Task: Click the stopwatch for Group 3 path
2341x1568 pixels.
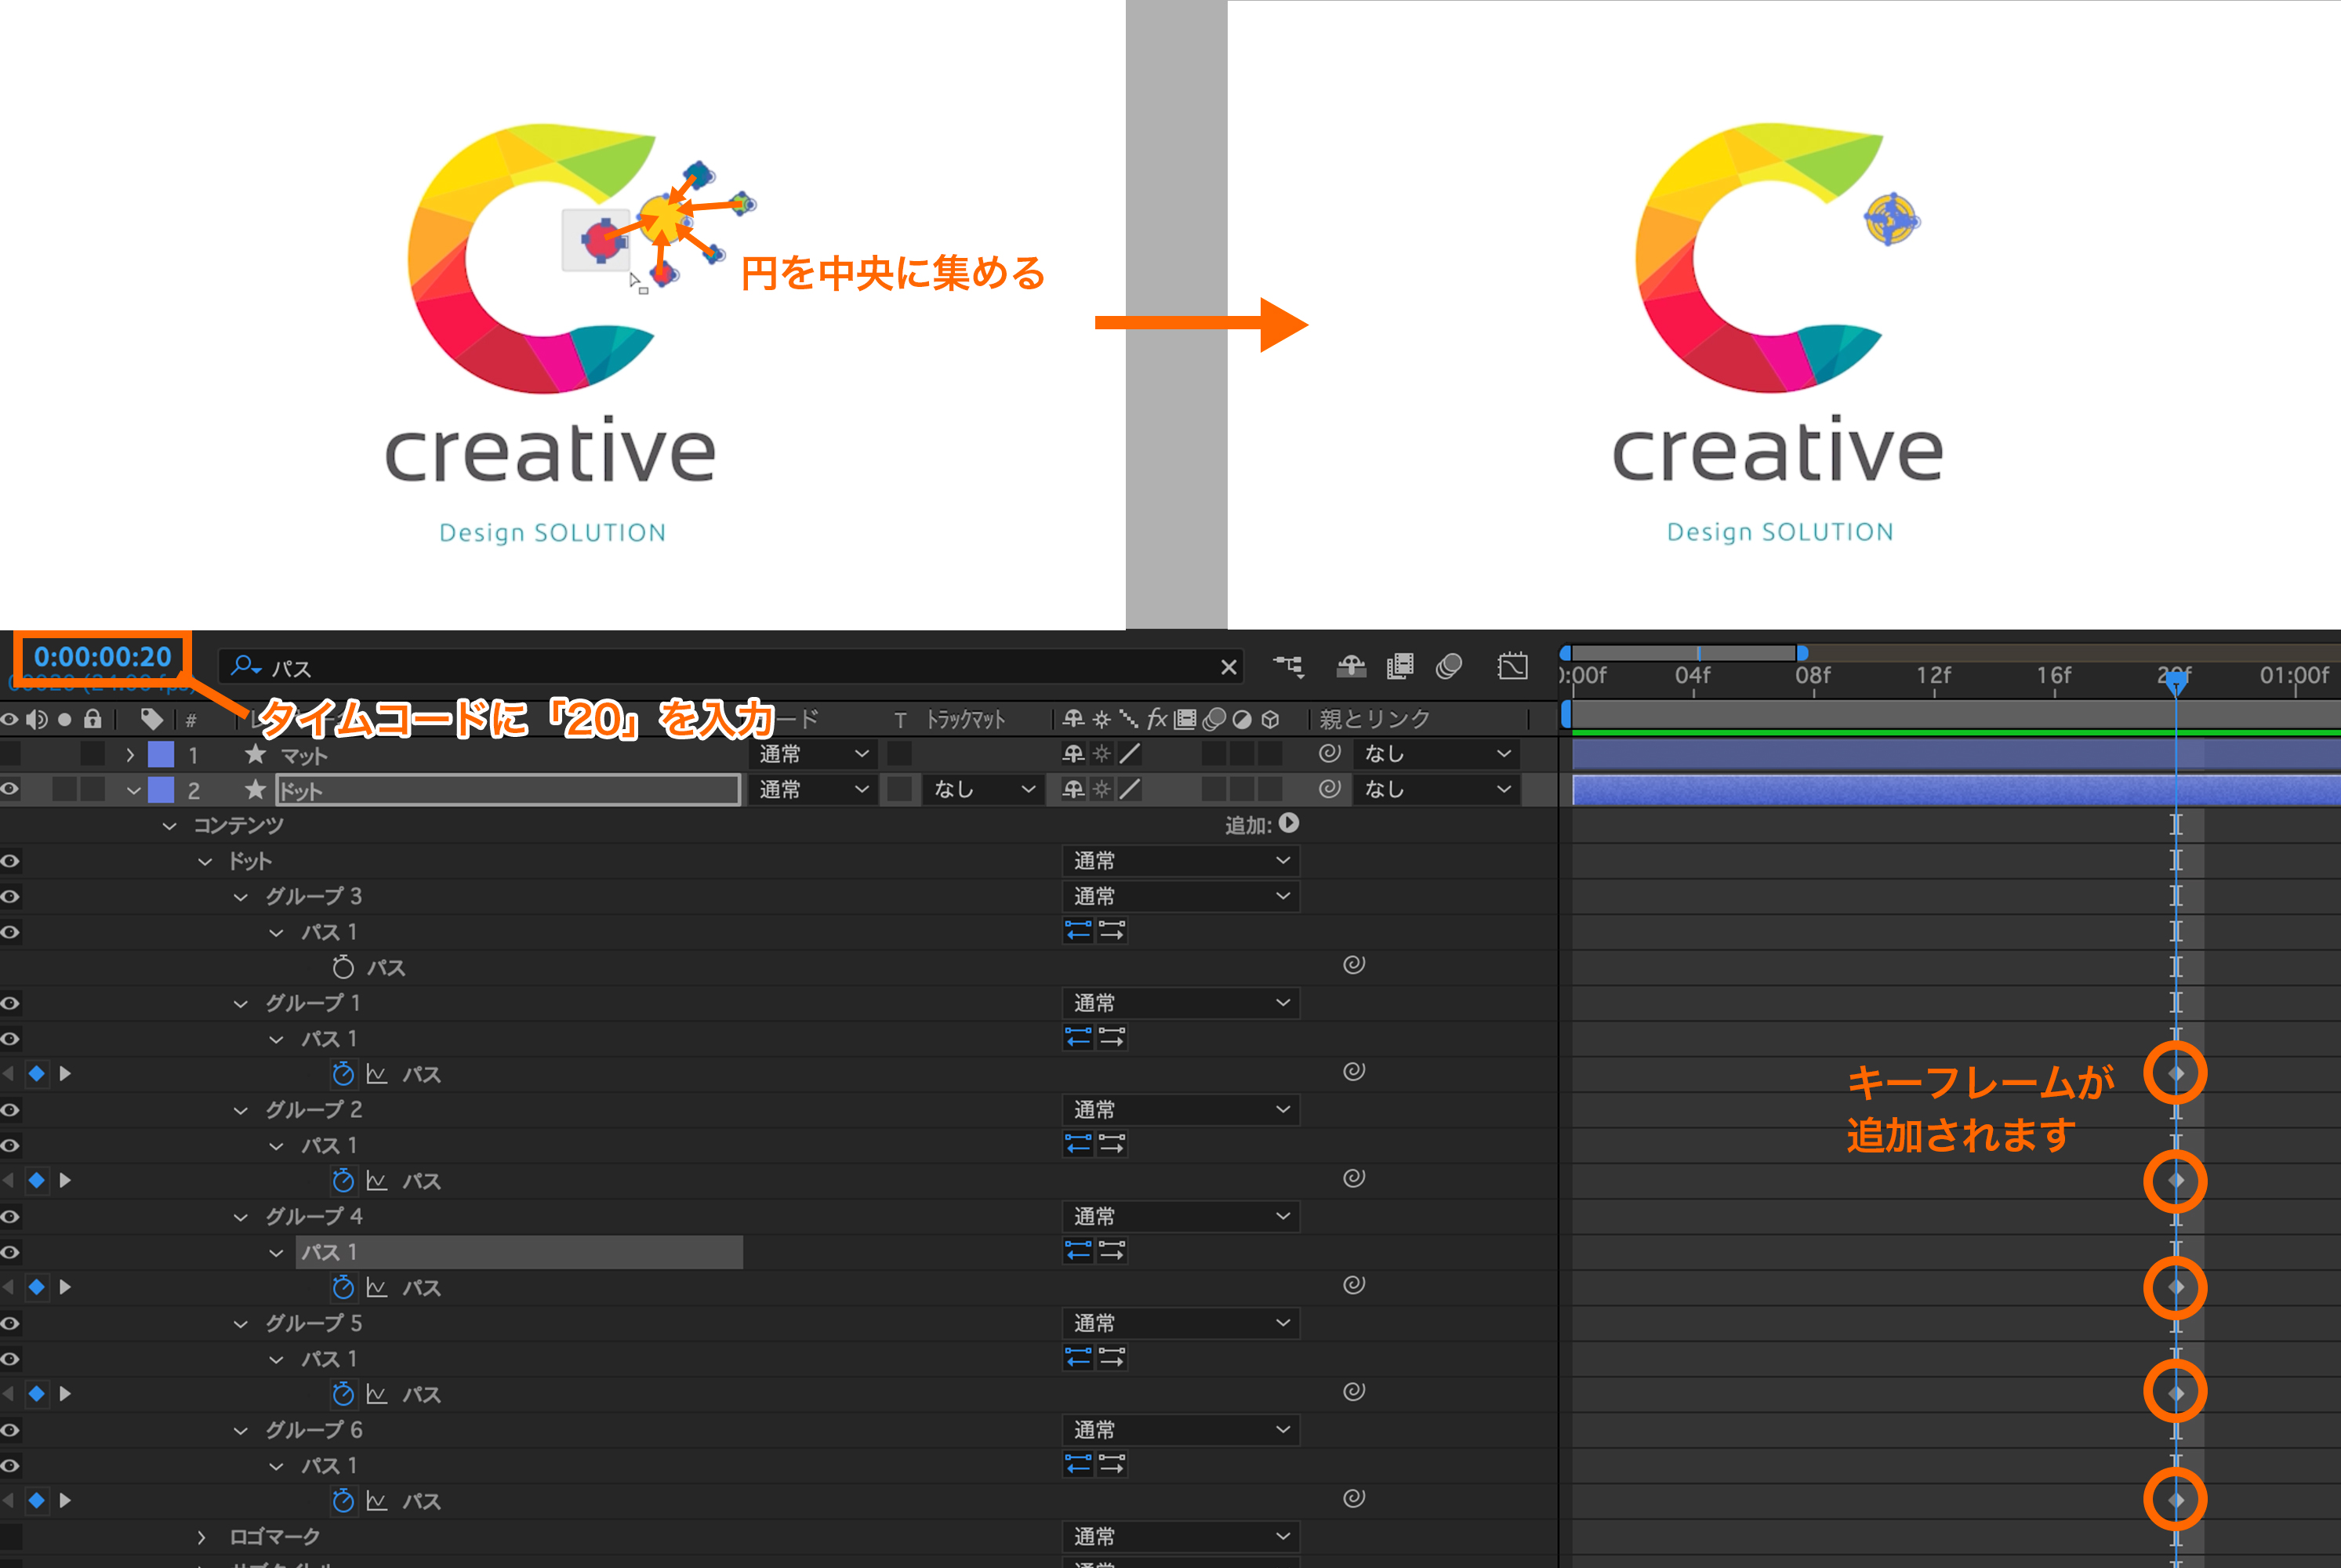Action: 343,967
